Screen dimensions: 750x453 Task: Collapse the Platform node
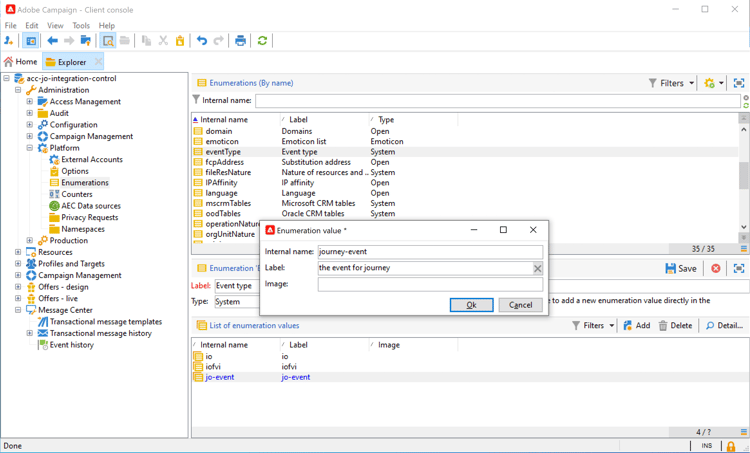tap(30, 148)
